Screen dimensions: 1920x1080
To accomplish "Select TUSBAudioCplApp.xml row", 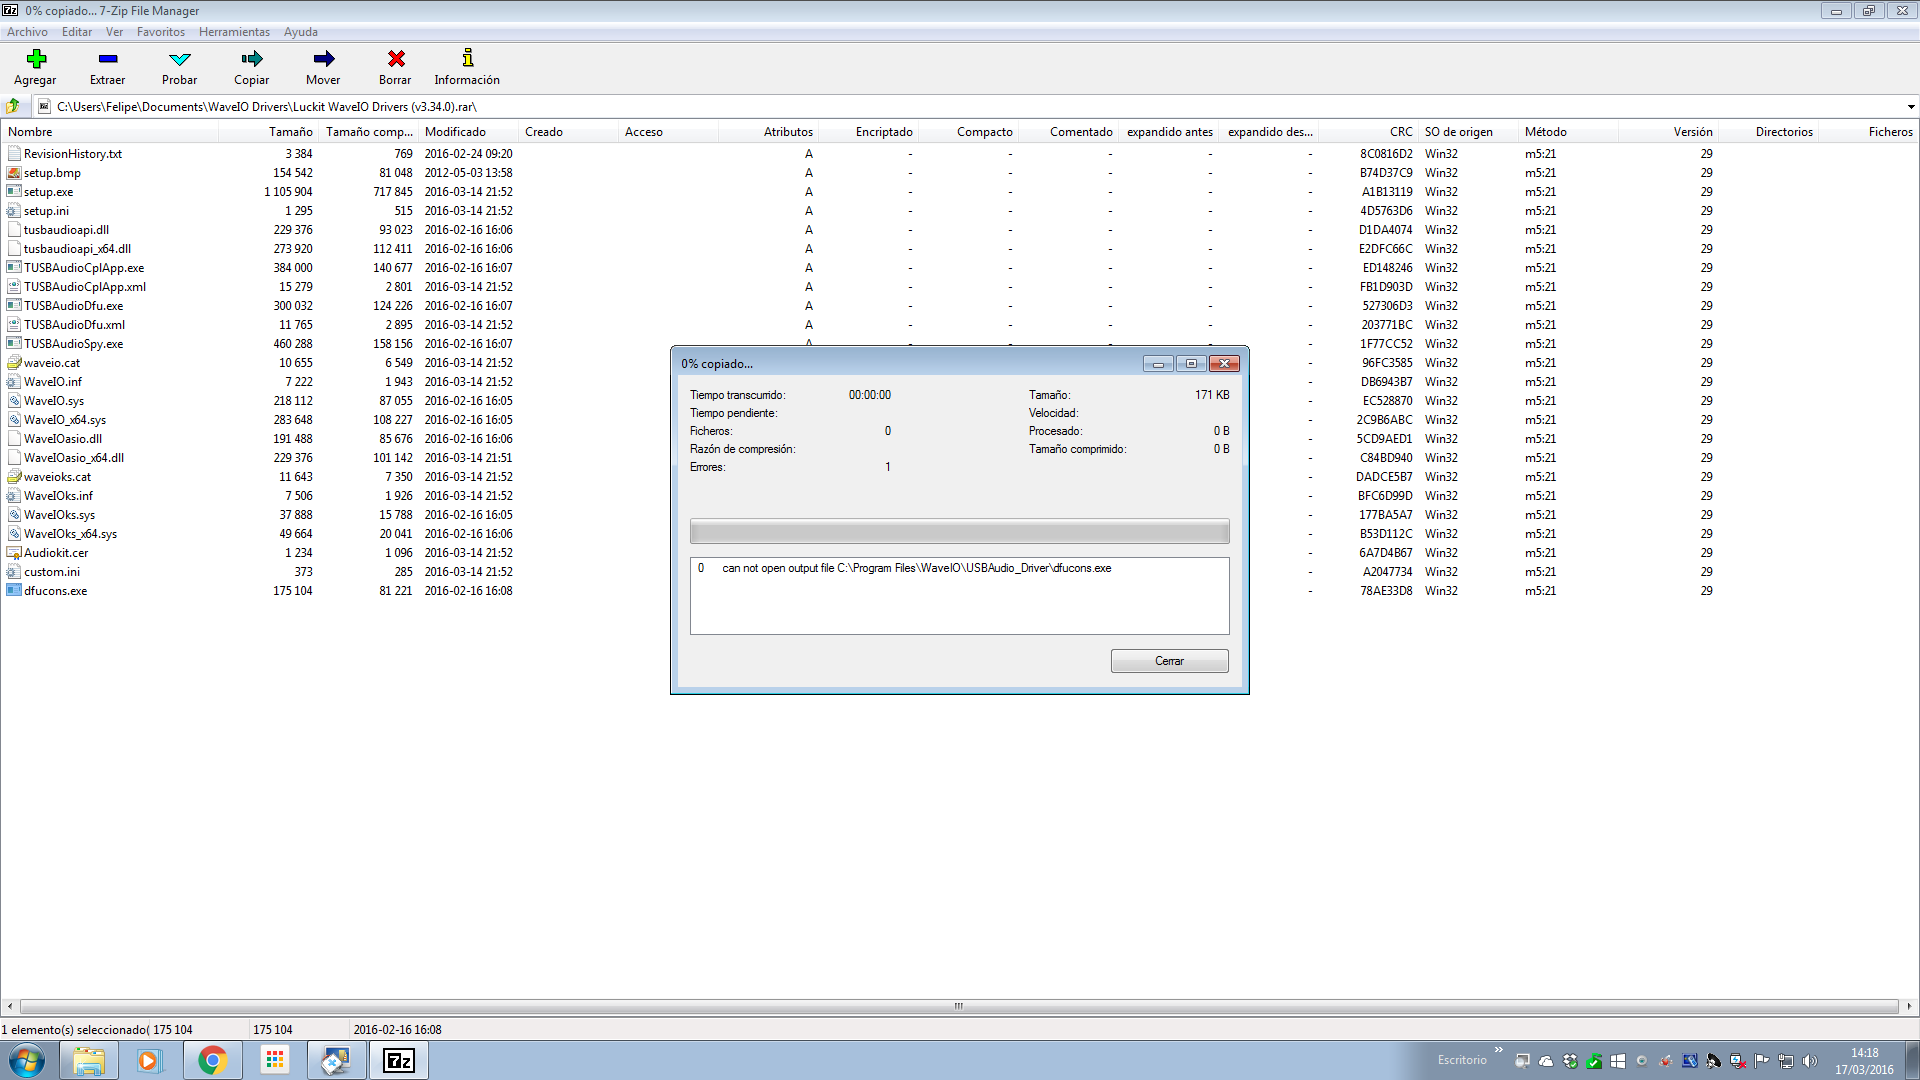I will click(959, 287).
